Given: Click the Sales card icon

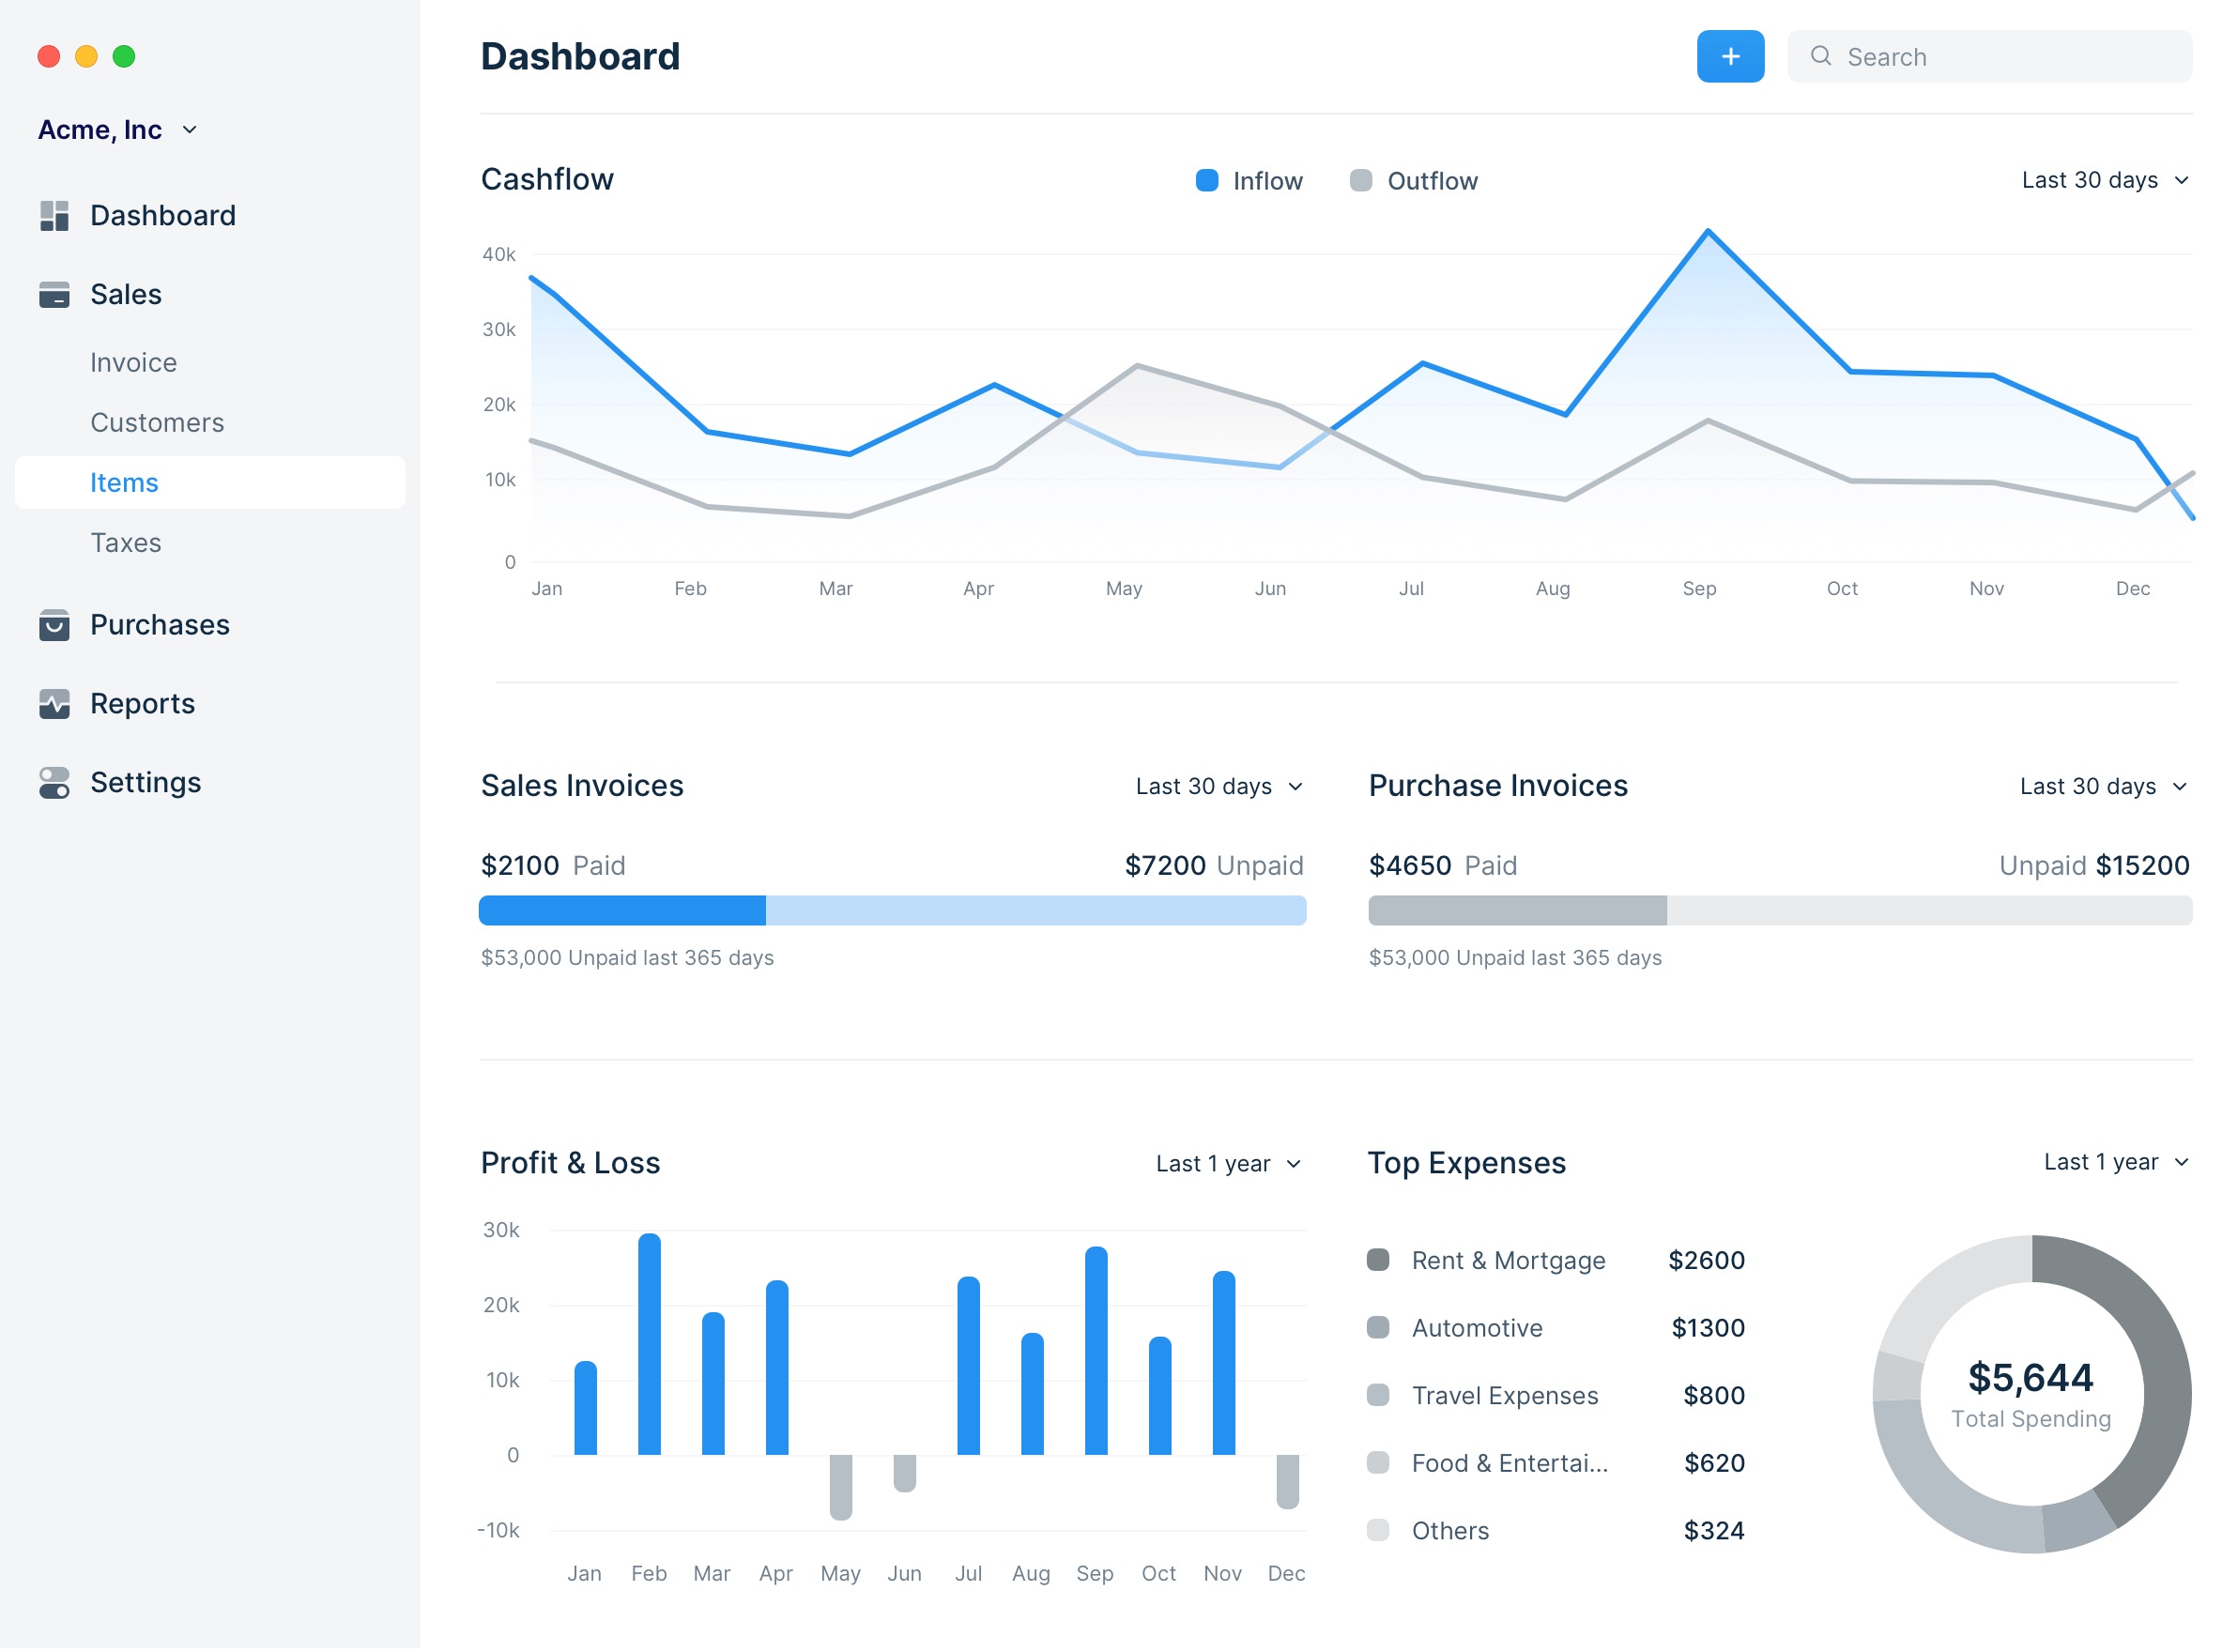Looking at the screenshot, I should 54,295.
